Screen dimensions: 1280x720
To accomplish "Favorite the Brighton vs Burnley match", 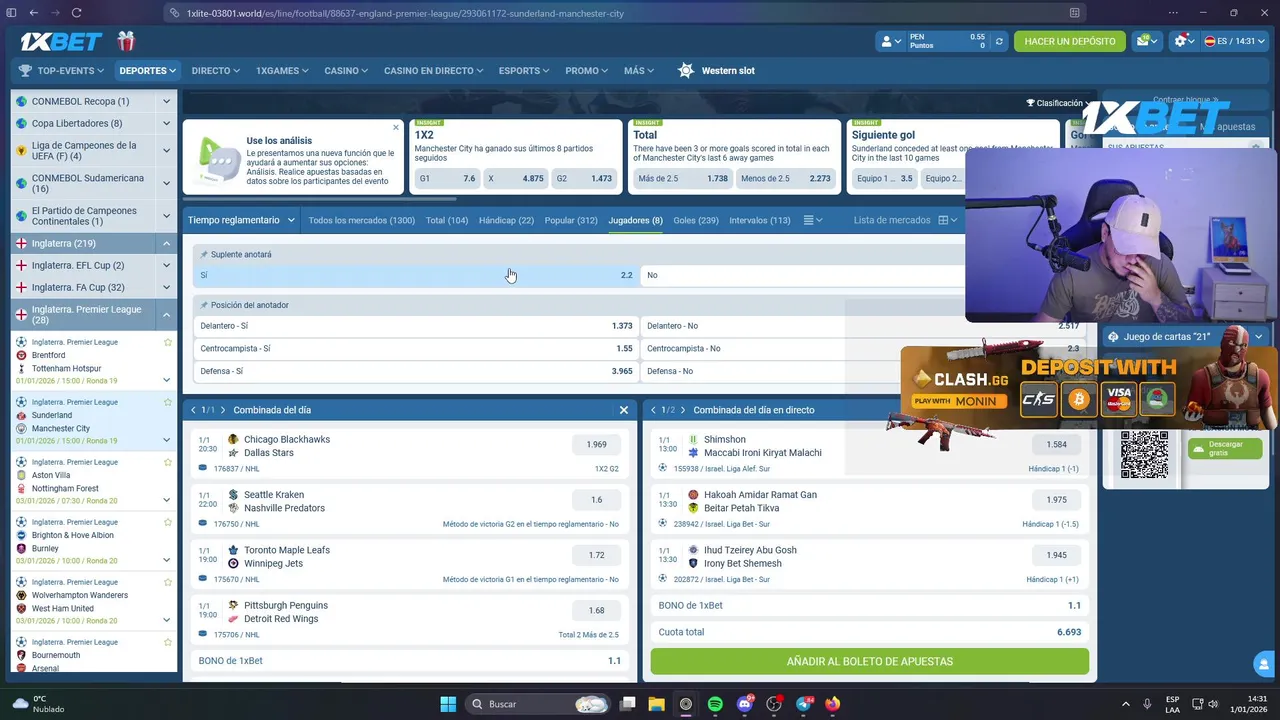I will click(x=168, y=522).
